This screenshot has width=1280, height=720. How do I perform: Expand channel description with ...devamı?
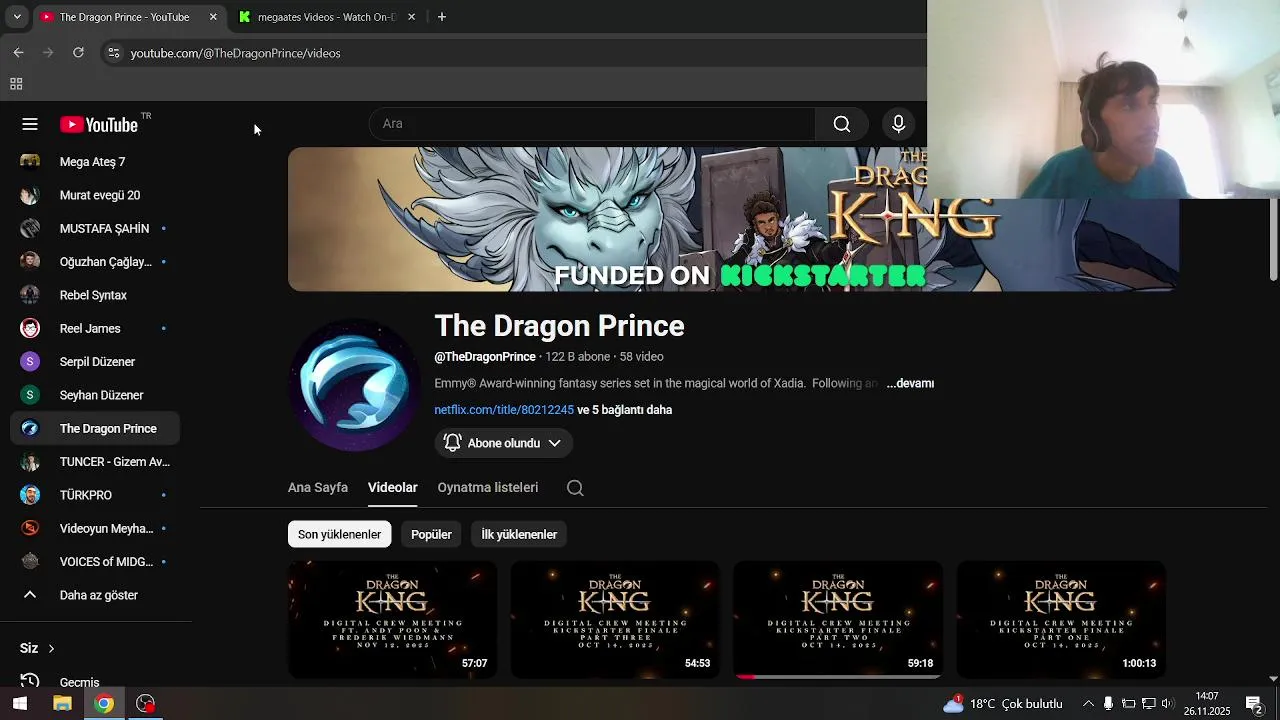point(910,383)
